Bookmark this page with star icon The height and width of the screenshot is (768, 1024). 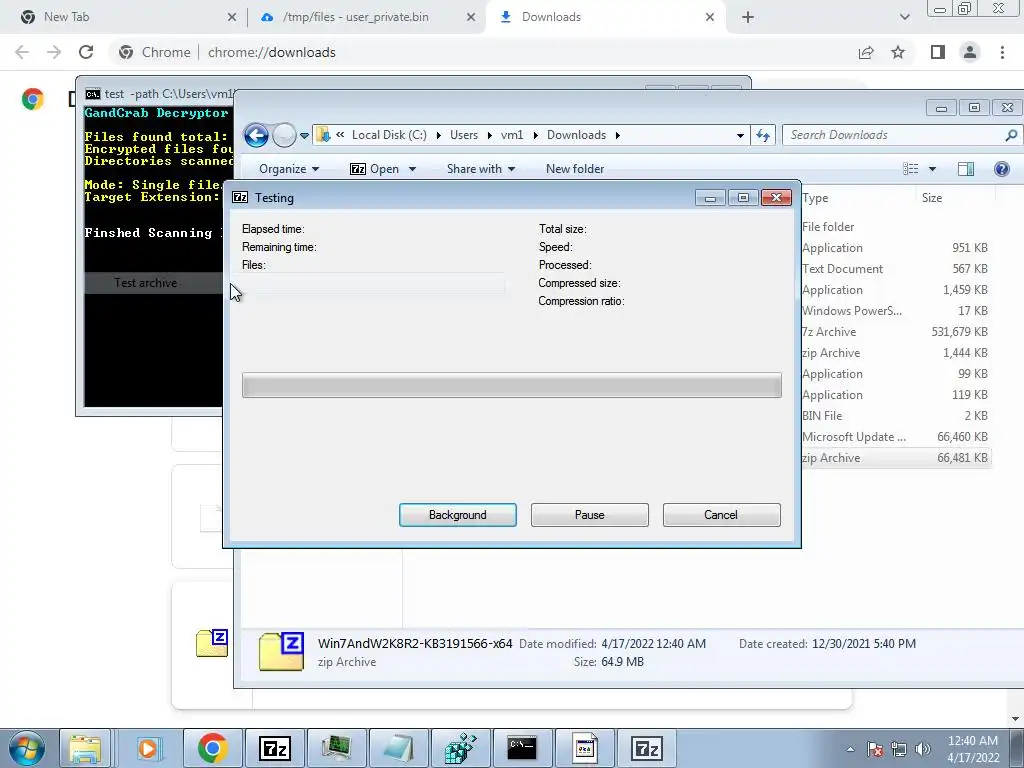(x=898, y=52)
